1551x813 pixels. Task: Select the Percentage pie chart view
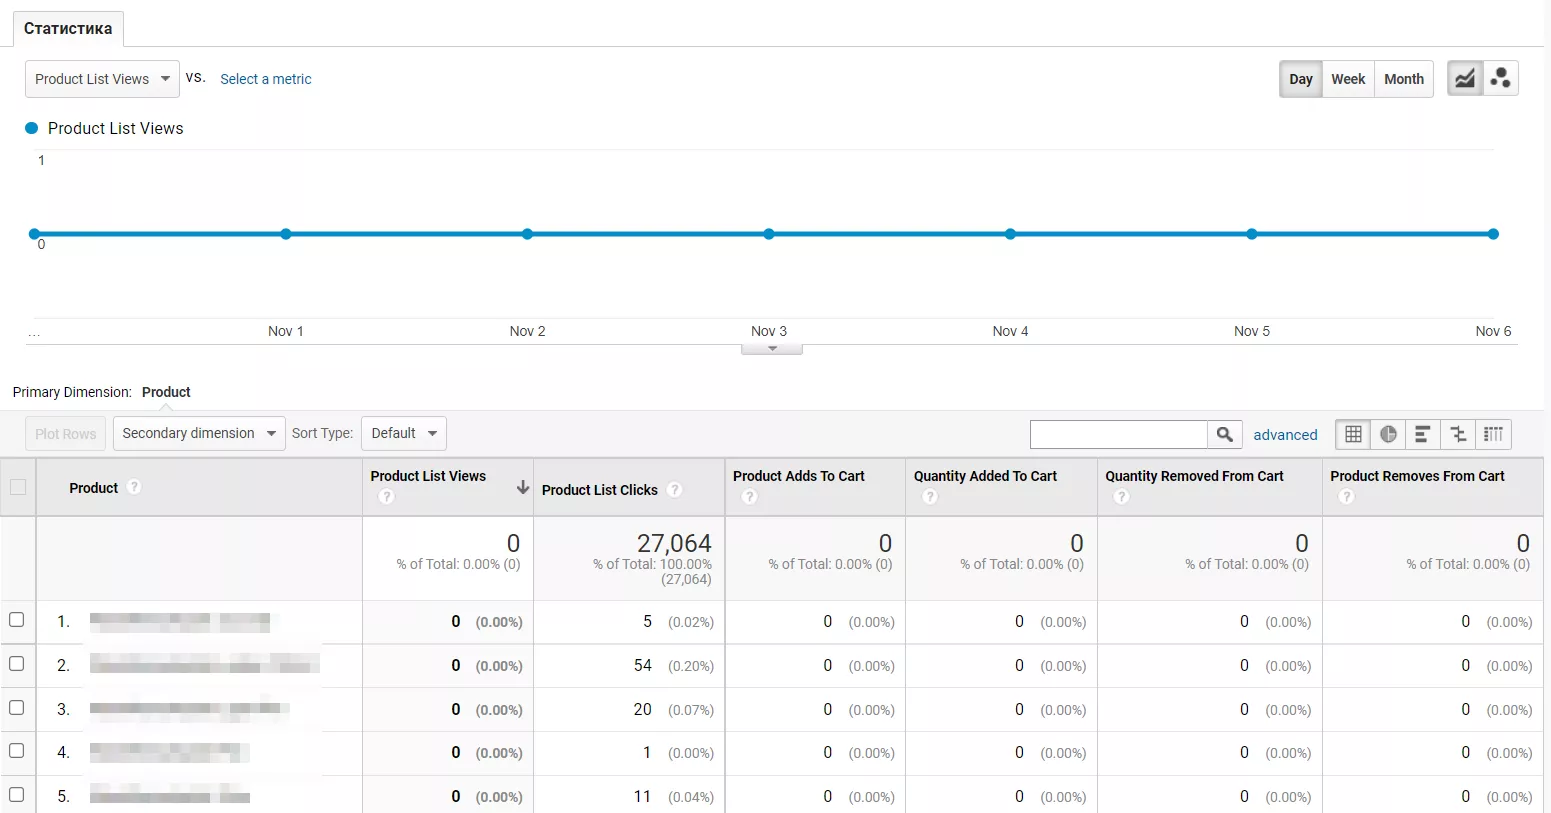coord(1388,434)
